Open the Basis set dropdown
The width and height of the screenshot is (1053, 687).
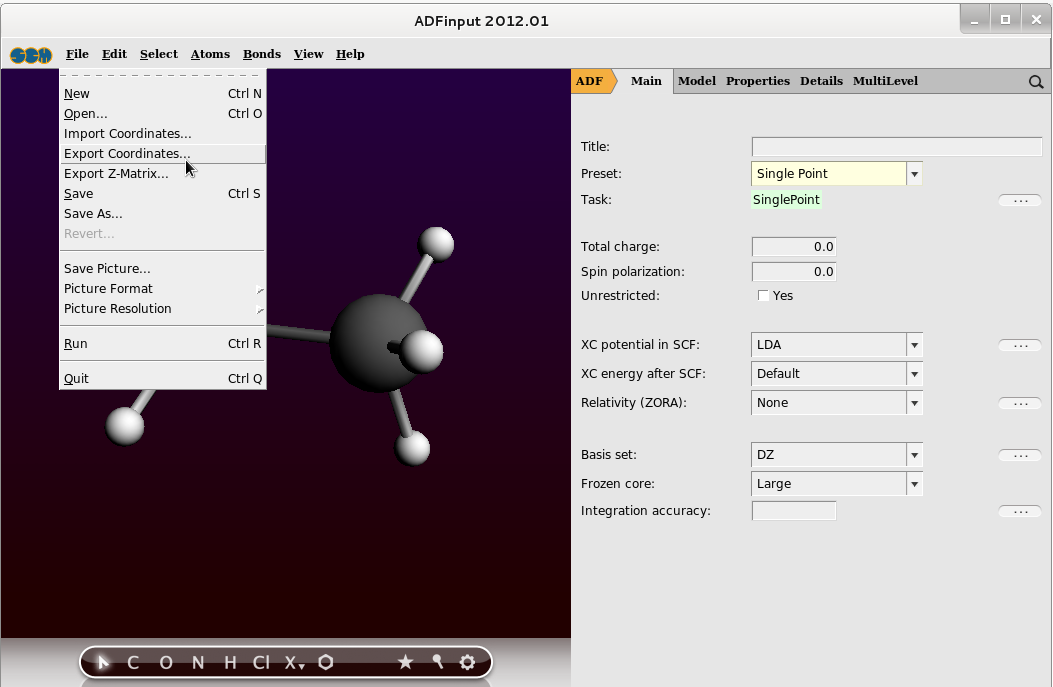click(x=914, y=455)
